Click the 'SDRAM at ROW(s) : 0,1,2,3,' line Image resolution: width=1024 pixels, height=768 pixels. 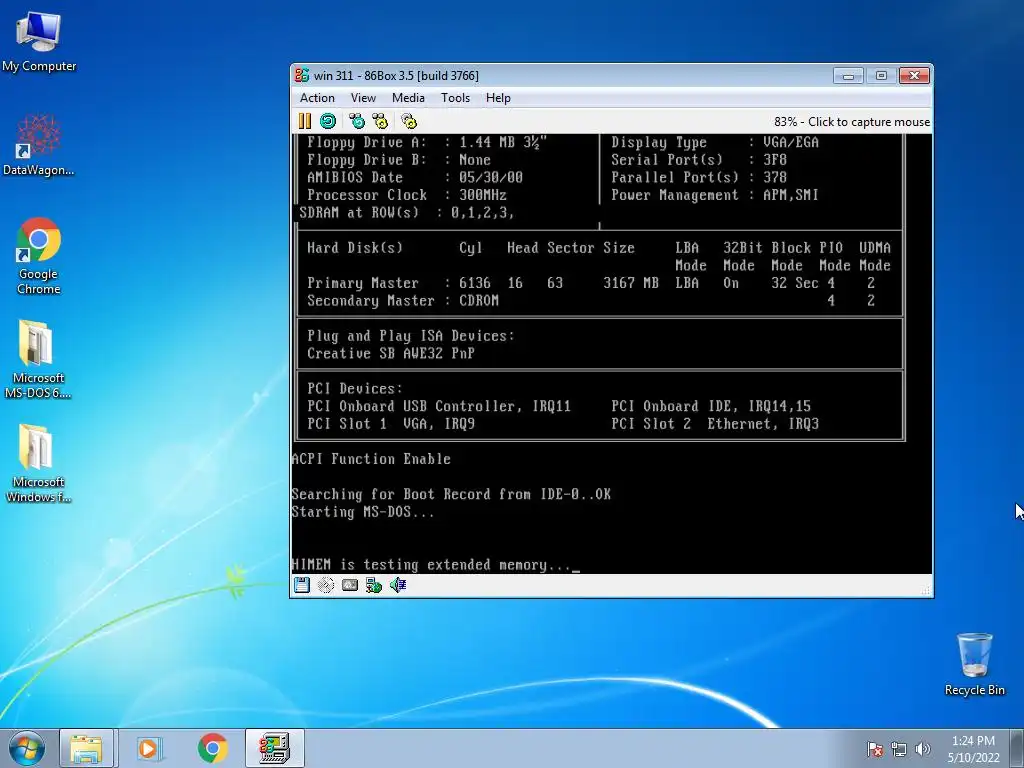coord(406,212)
